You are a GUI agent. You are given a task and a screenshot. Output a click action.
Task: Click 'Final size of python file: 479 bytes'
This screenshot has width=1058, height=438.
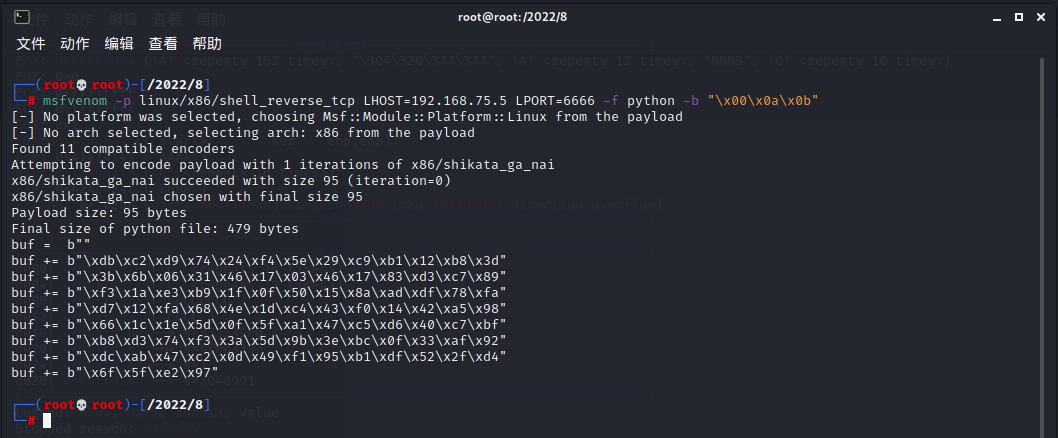[x=155, y=229]
